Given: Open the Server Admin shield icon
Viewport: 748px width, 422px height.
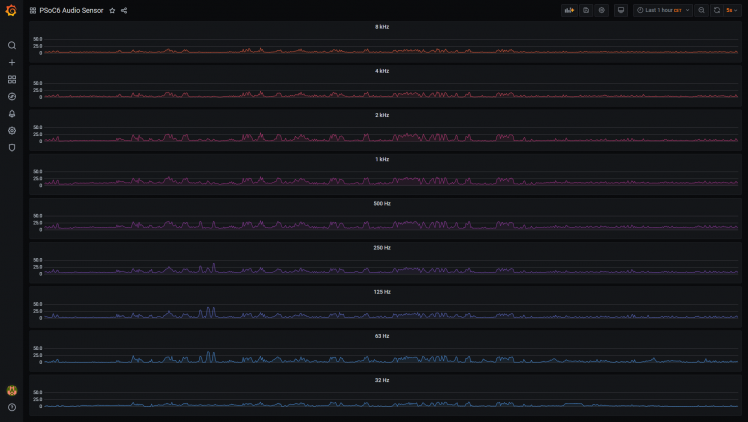Looking at the screenshot, I should [12, 148].
